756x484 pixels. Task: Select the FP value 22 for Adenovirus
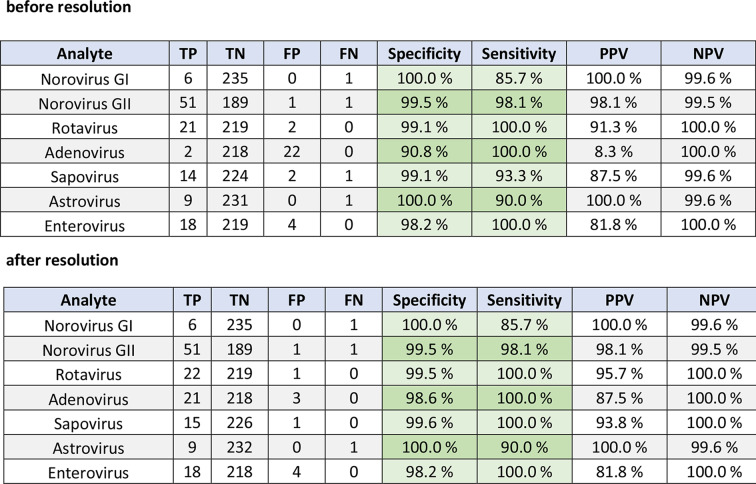click(292, 152)
